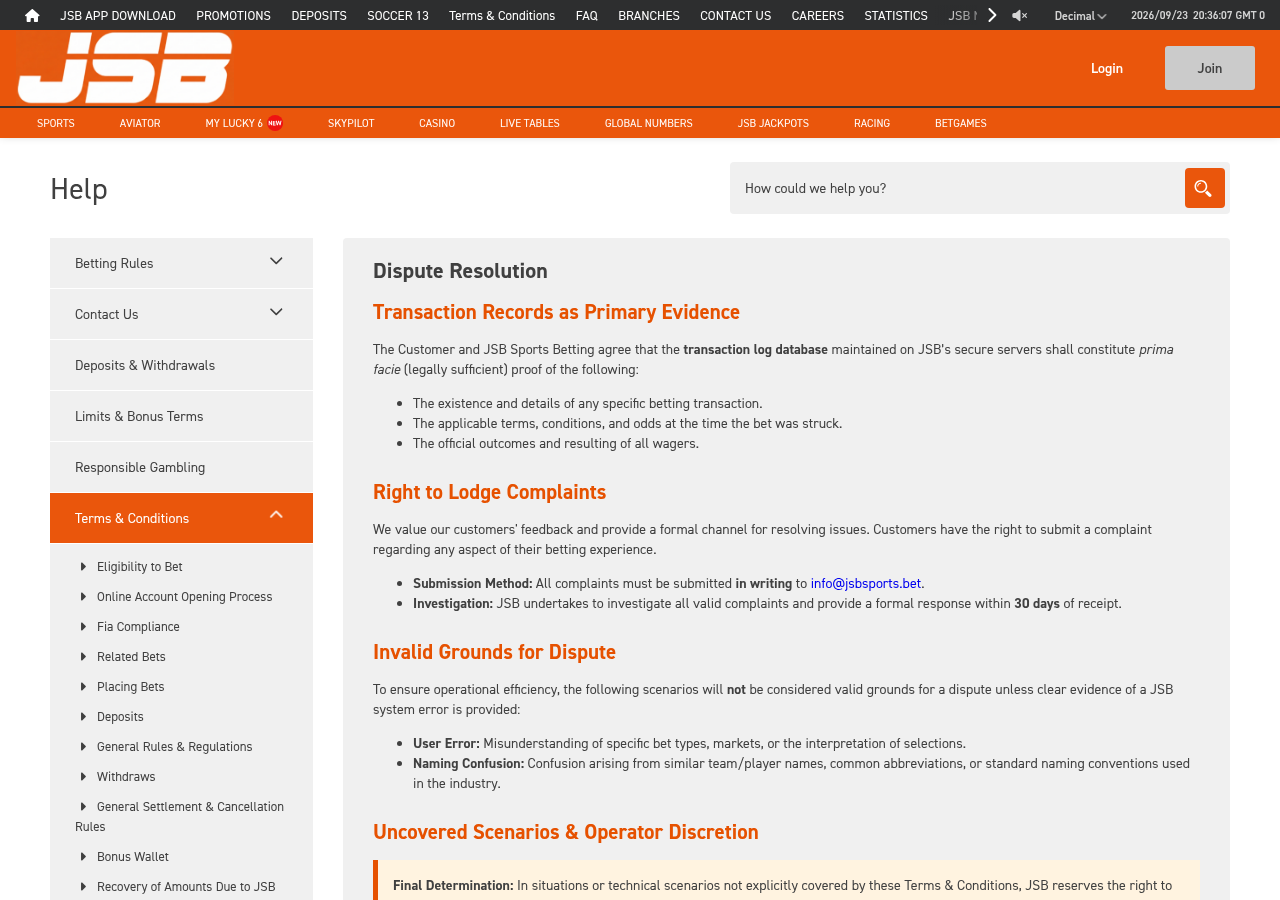Open SOCCER 13 page
The image size is (1280, 900).
tap(398, 15)
